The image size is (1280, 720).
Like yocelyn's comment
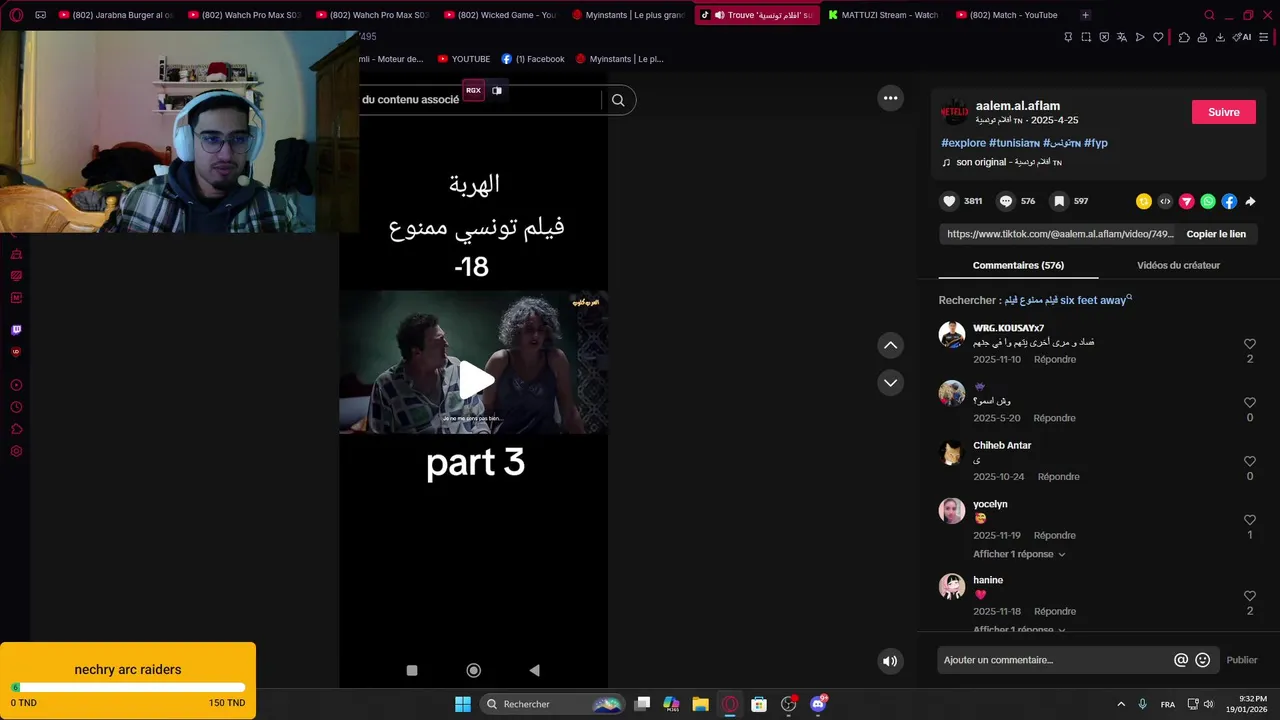[1250, 520]
